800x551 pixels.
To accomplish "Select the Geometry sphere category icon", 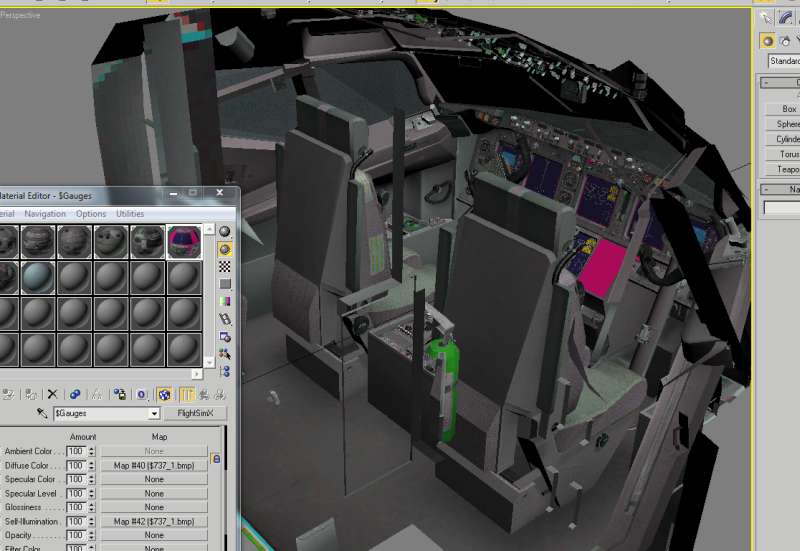I will (767, 41).
